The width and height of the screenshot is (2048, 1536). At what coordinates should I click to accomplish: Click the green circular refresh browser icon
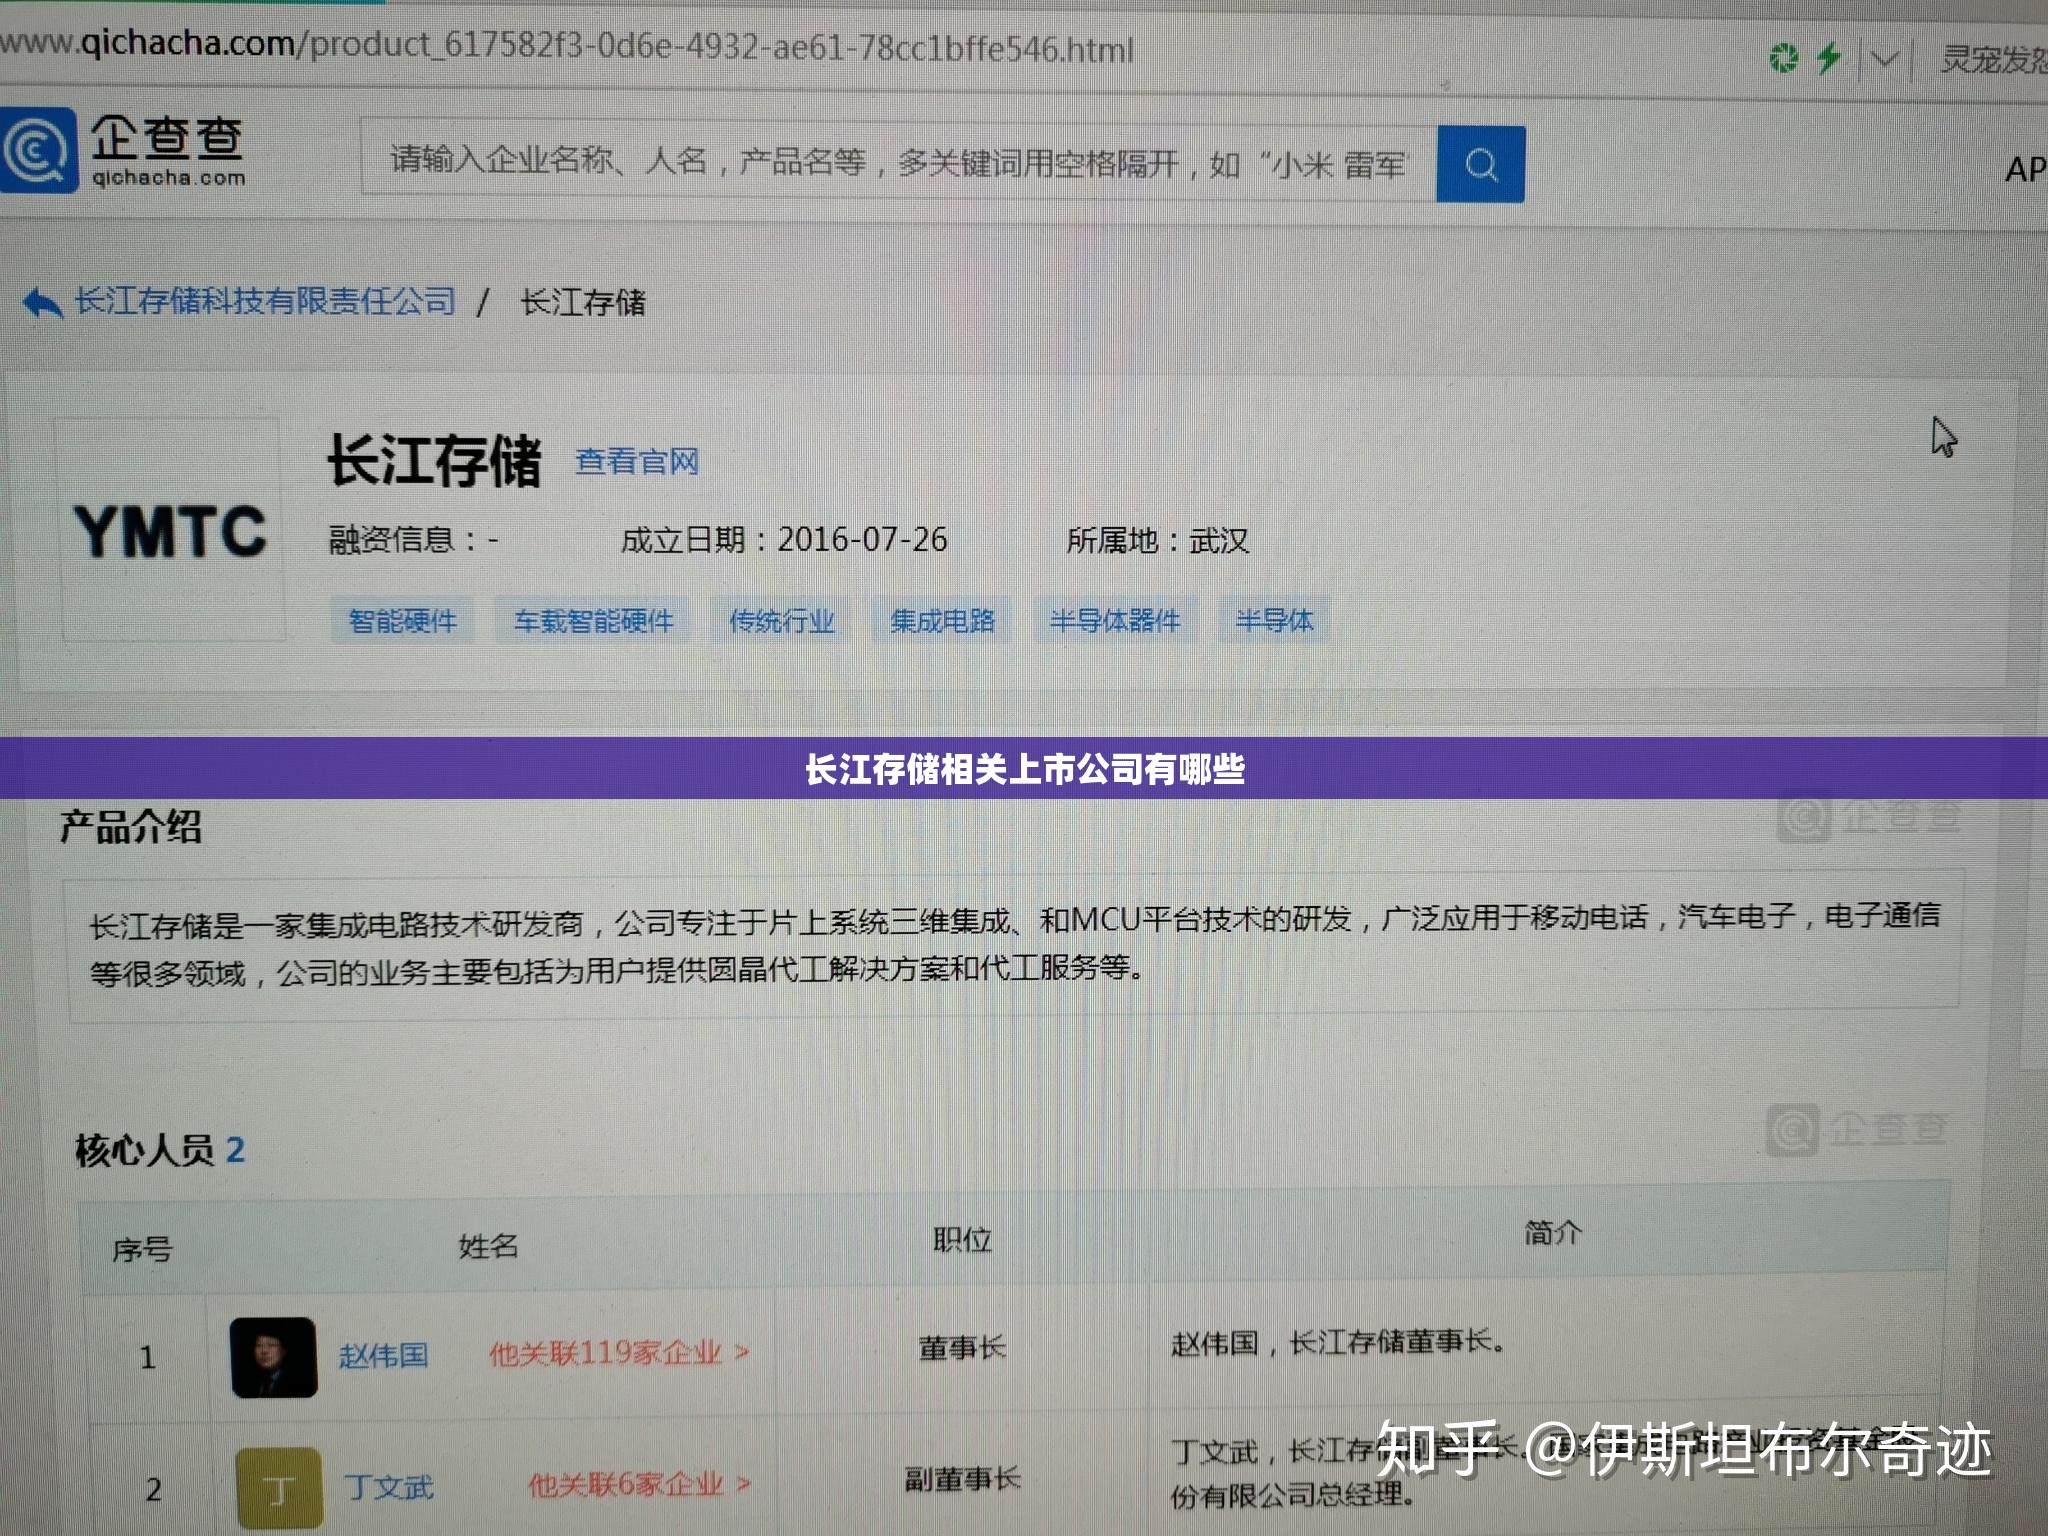(1783, 58)
